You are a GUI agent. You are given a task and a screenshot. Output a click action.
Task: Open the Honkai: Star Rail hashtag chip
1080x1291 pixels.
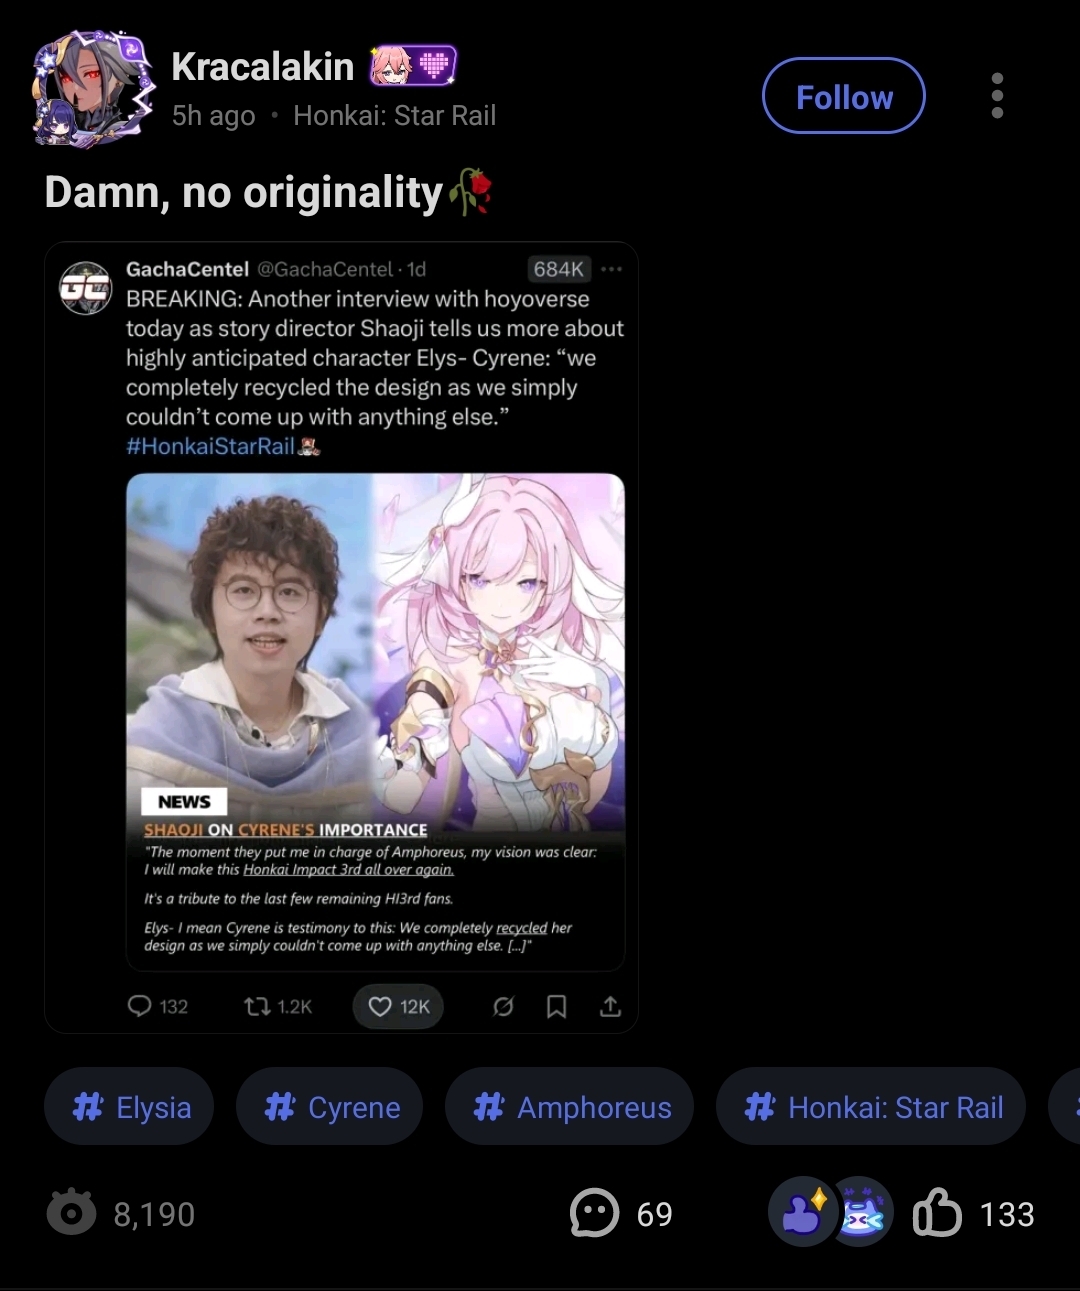click(x=871, y=1107)
